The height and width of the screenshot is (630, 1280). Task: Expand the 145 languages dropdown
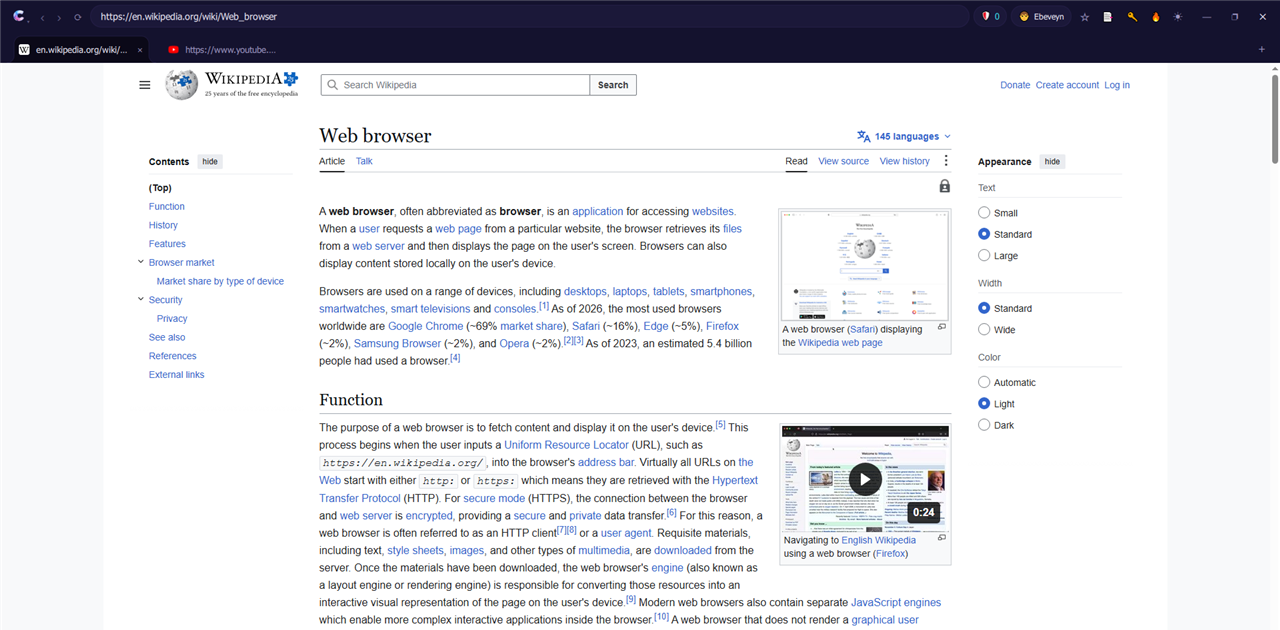904,136
